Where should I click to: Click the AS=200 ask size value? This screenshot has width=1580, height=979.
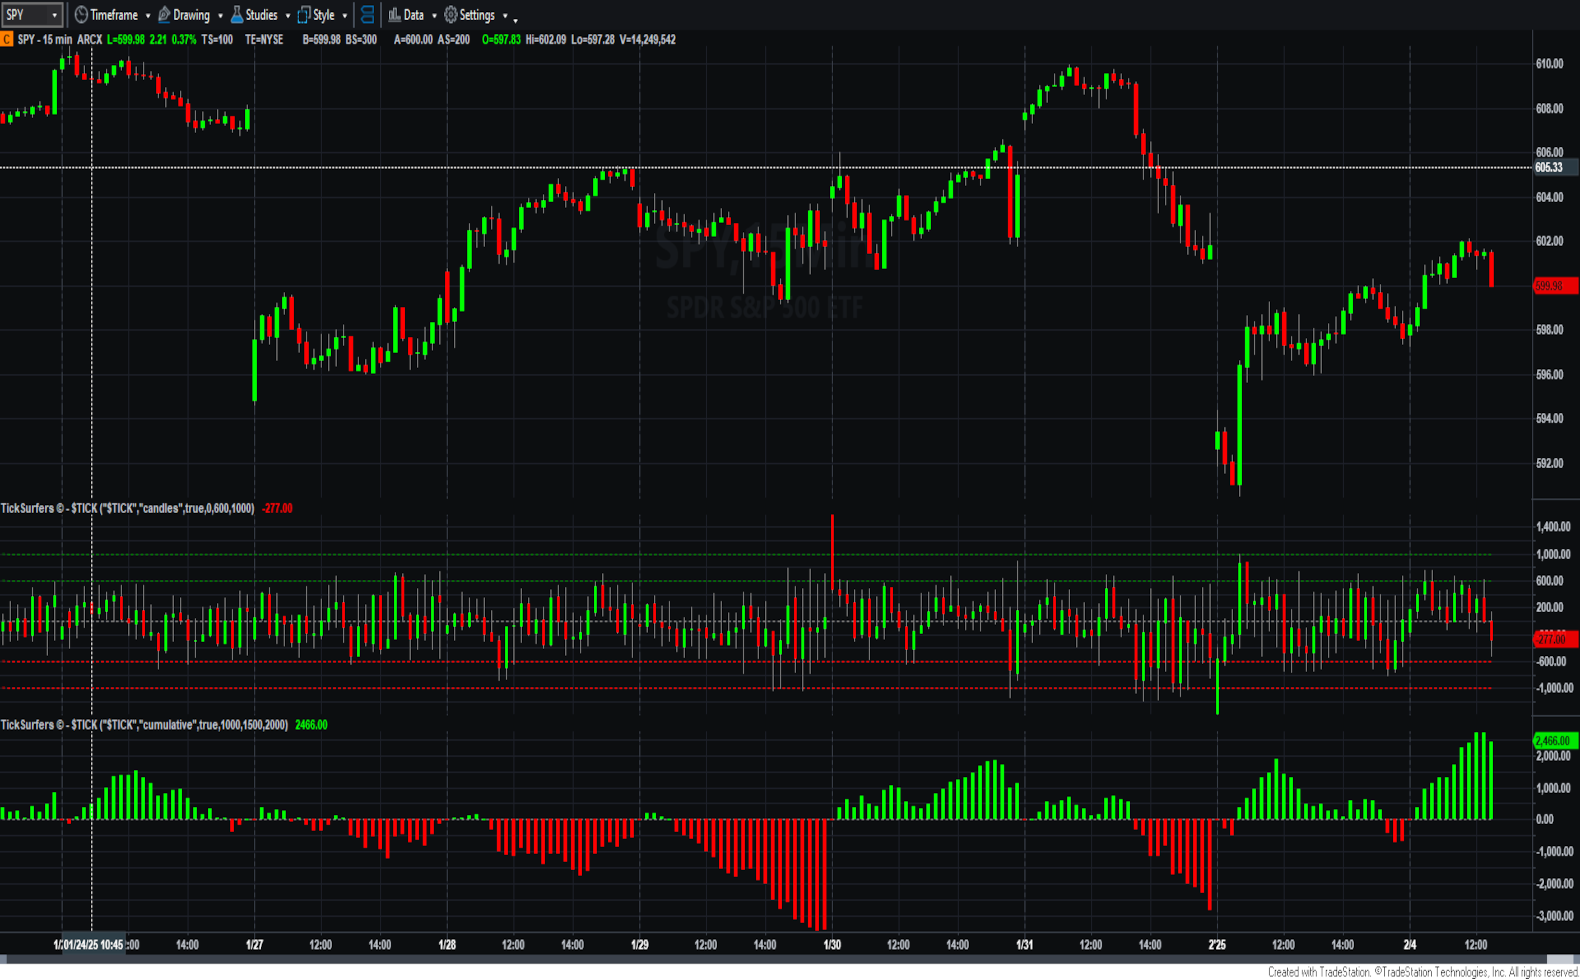click(x=453, y=40)
